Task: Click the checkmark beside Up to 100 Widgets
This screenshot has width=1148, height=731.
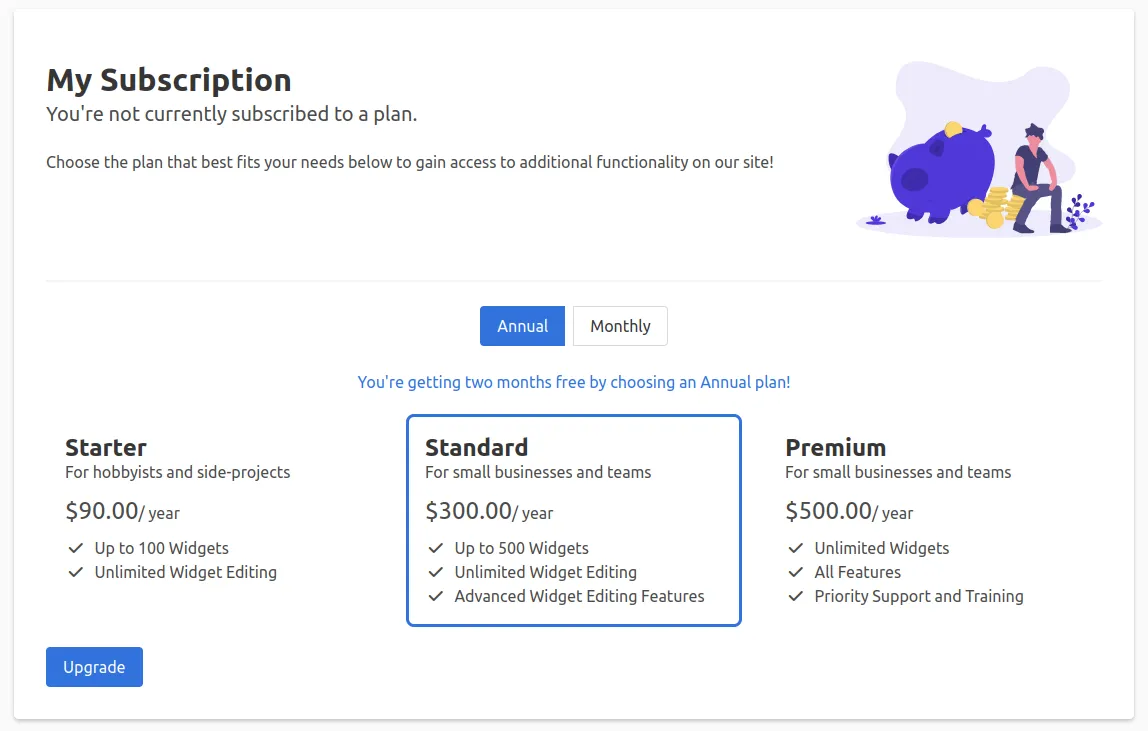Action: (x=74, y=548)
